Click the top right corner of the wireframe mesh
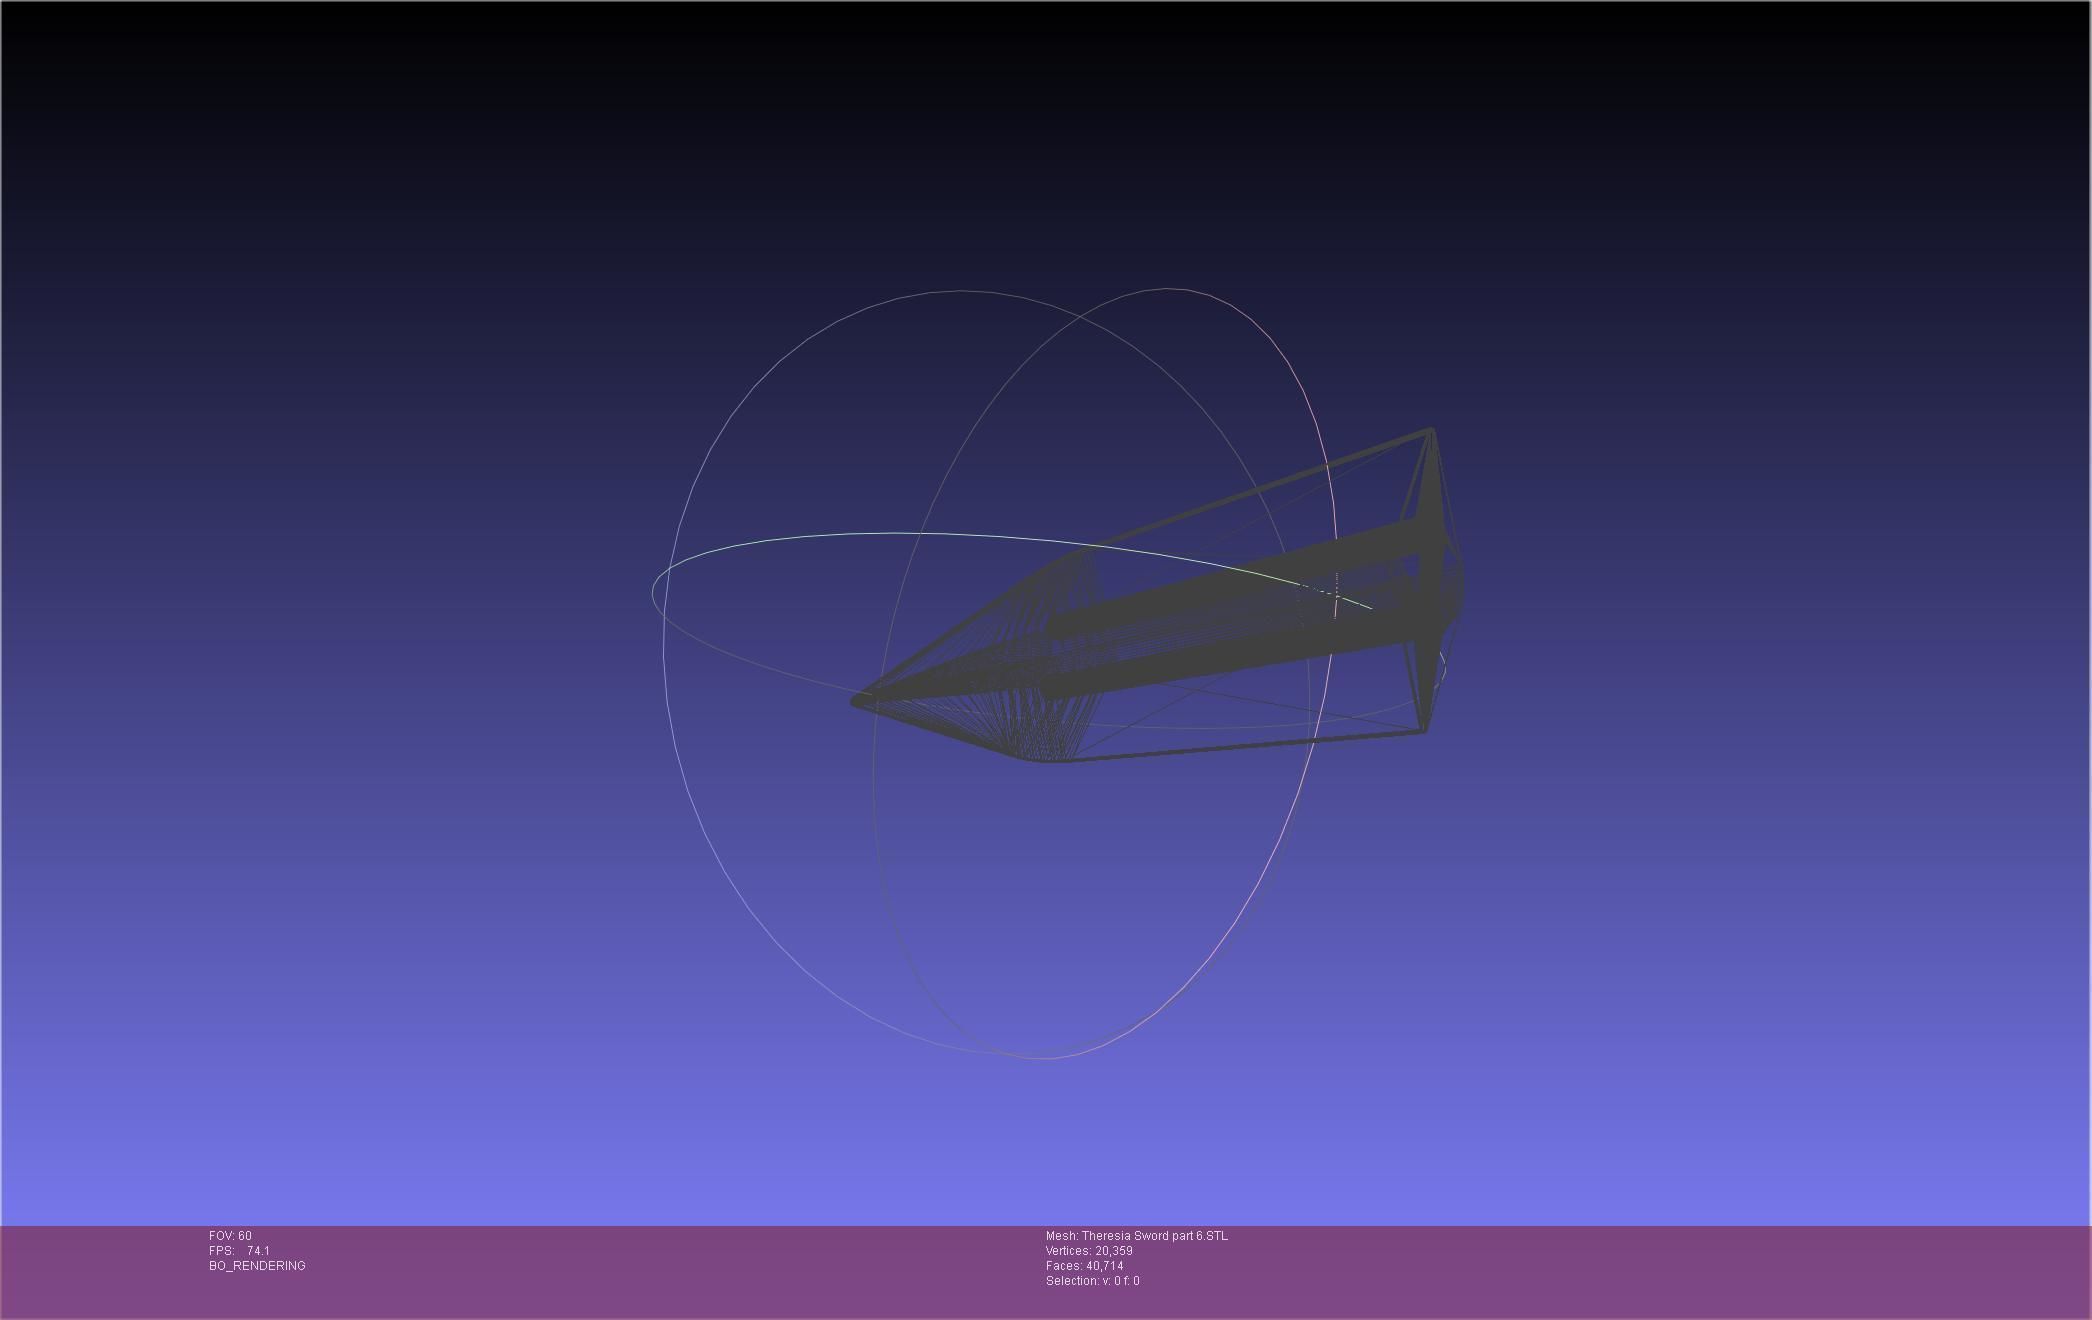Image resolution: width=2092 pixels, height=1320 pixels. pyautogui.click(x=1431, y=431)
